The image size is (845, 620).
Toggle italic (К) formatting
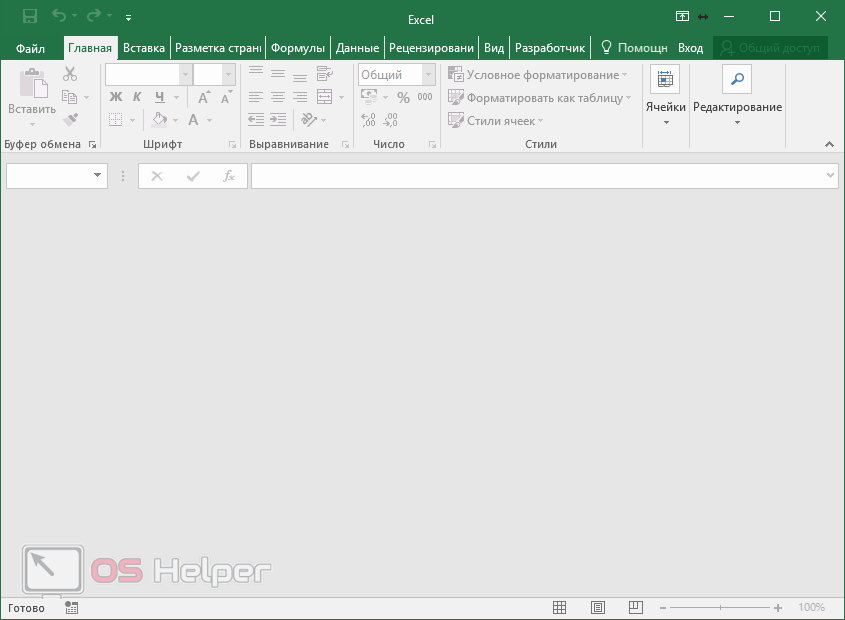(137, 97)
